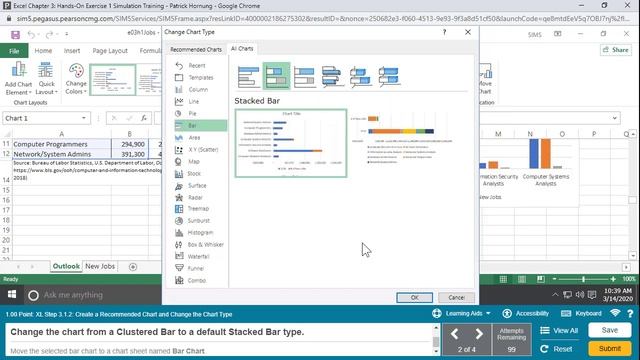Viewport: 640px width, 360px height.
Task: Open the Home ribbon tab
Action: tap(43, 51)
